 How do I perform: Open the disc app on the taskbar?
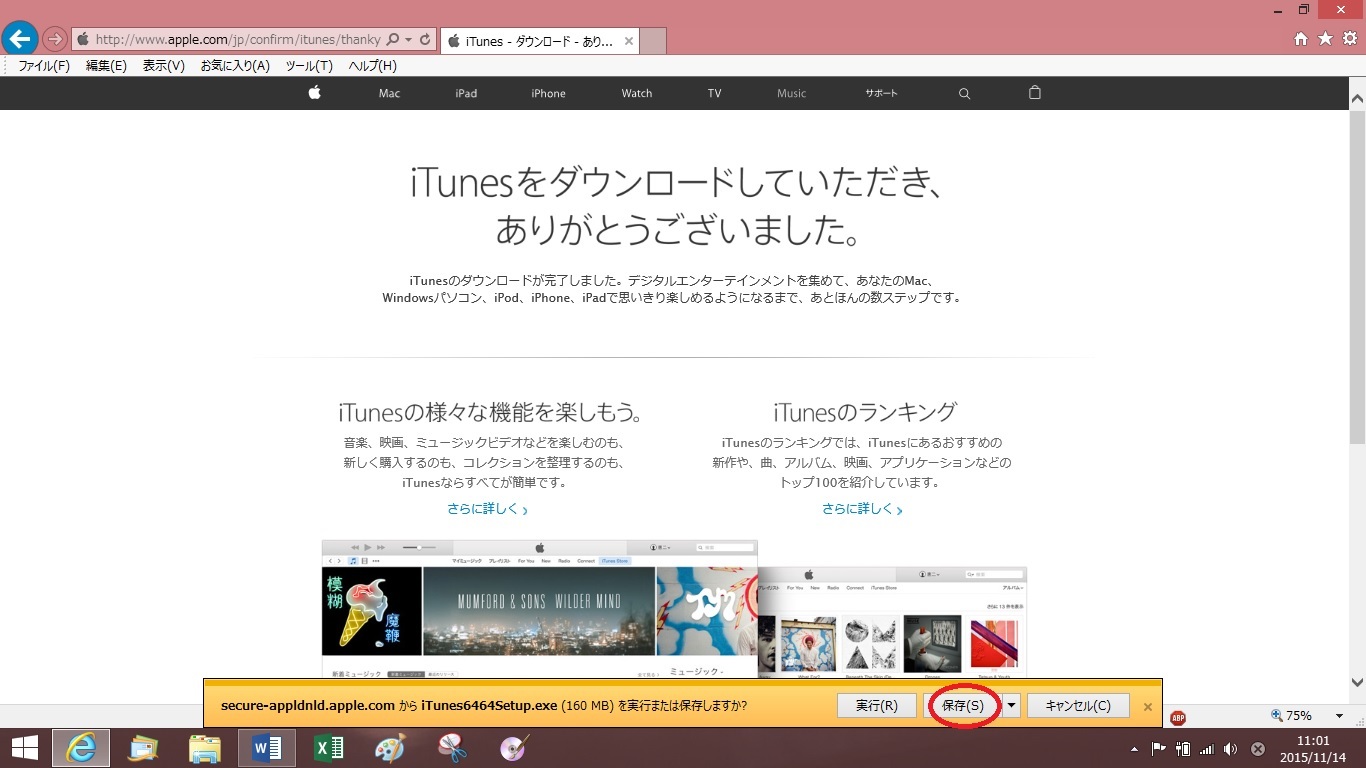coord(515,748)
